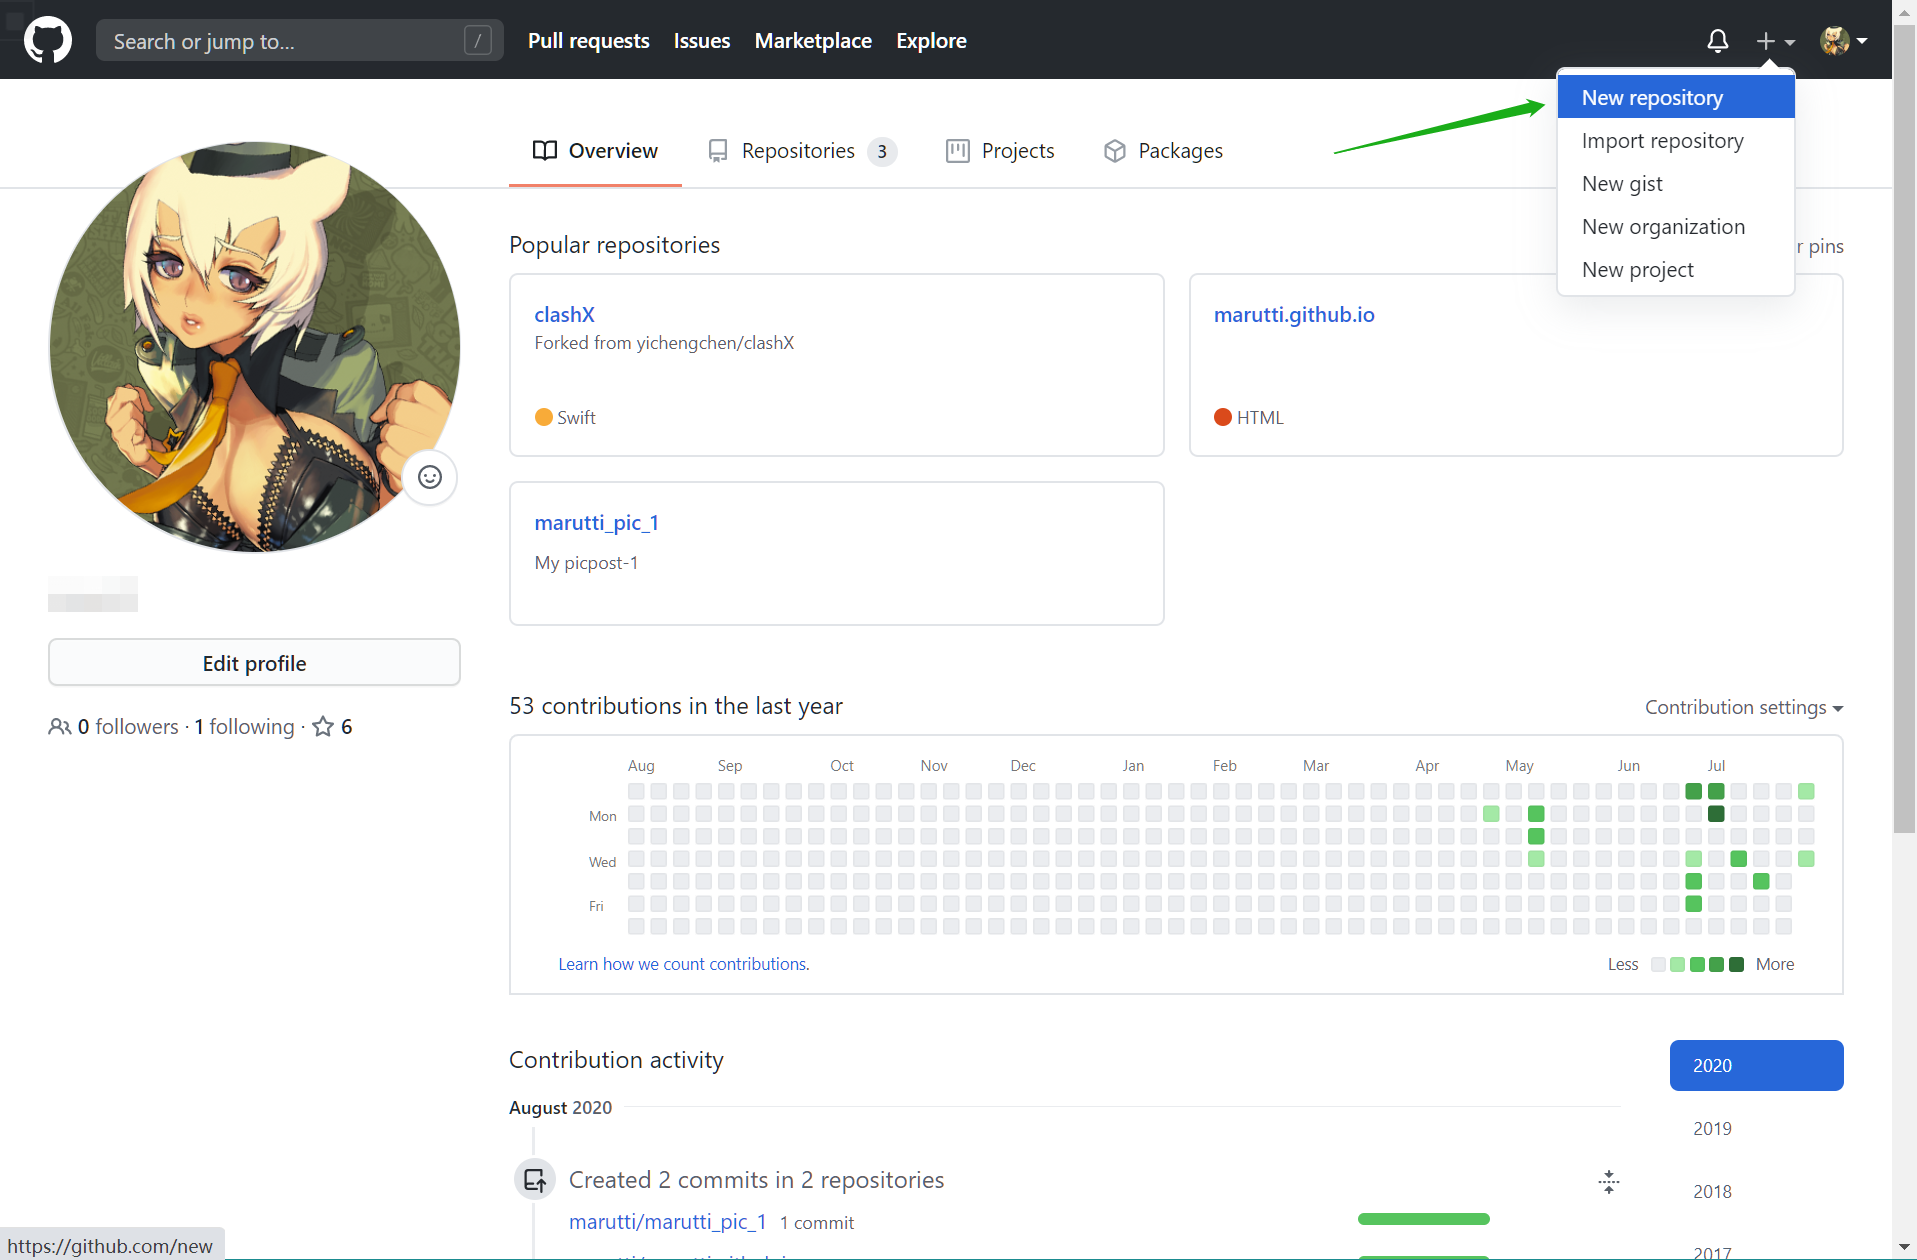Click the HTML language label
This screenshot has height=1260, width=1917.
tap(1260, 418)
